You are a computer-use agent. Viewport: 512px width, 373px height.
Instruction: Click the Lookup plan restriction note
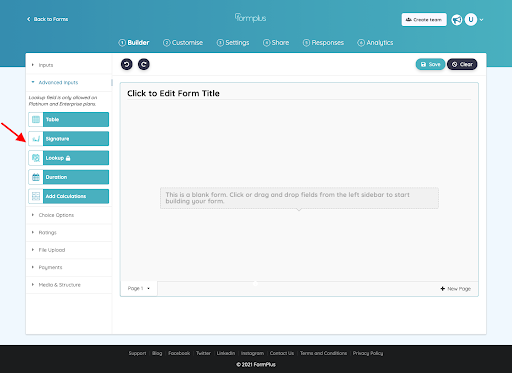coord(63,101)
